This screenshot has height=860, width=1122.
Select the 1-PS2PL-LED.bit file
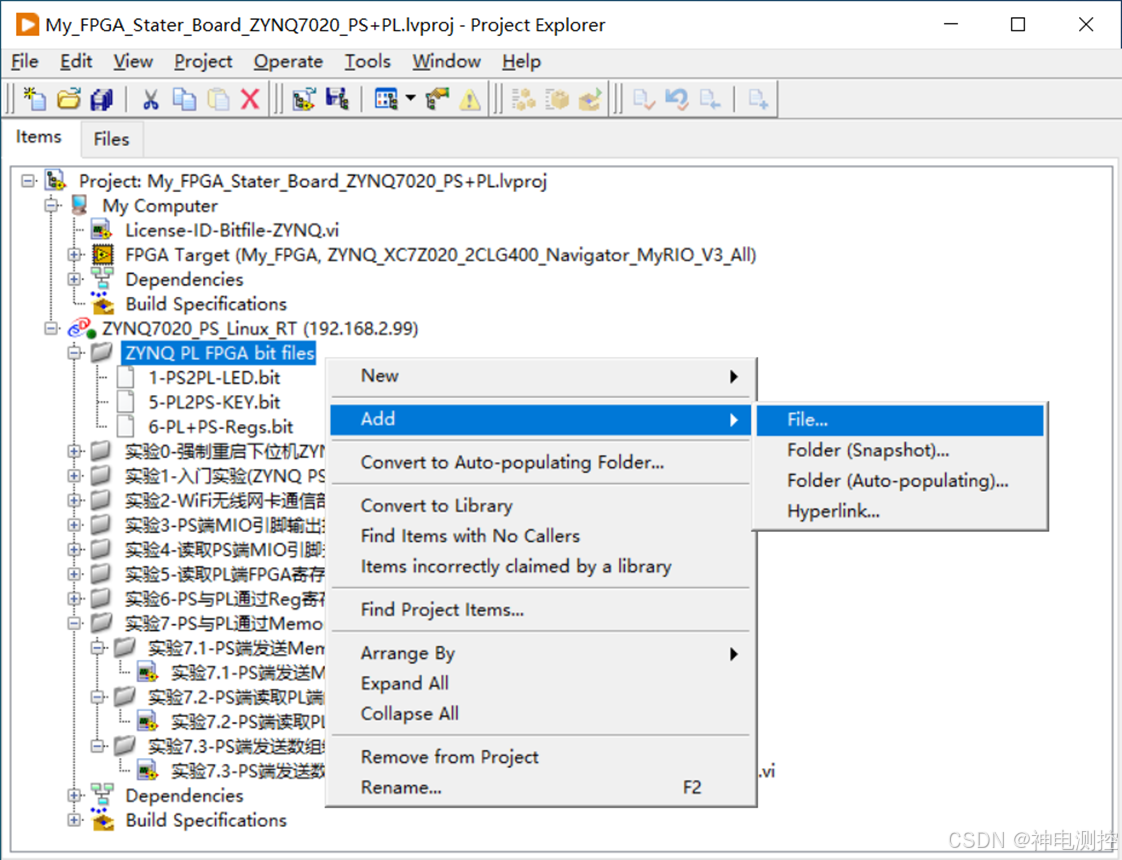coord(214,378)
